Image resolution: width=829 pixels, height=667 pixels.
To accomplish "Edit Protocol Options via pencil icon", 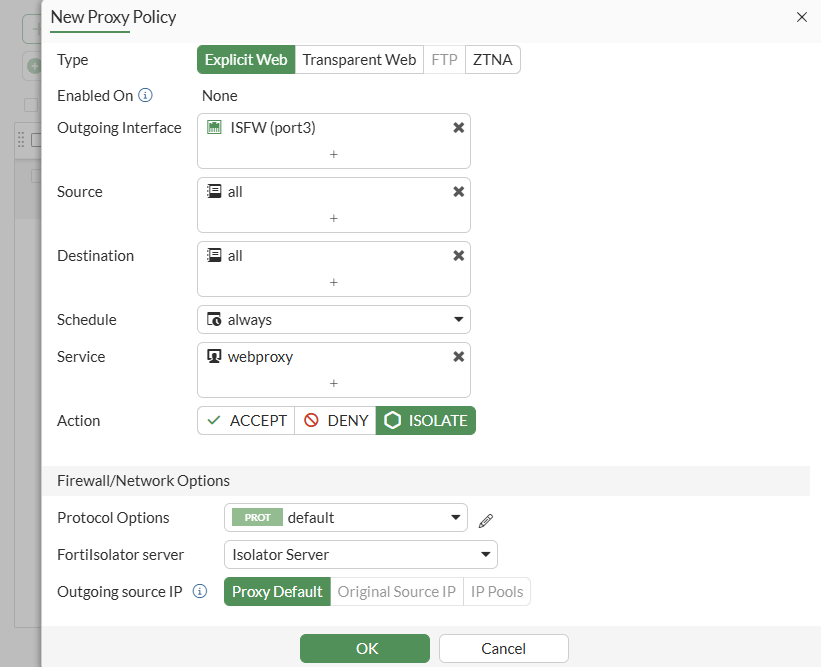I will [x=486, y=520].
